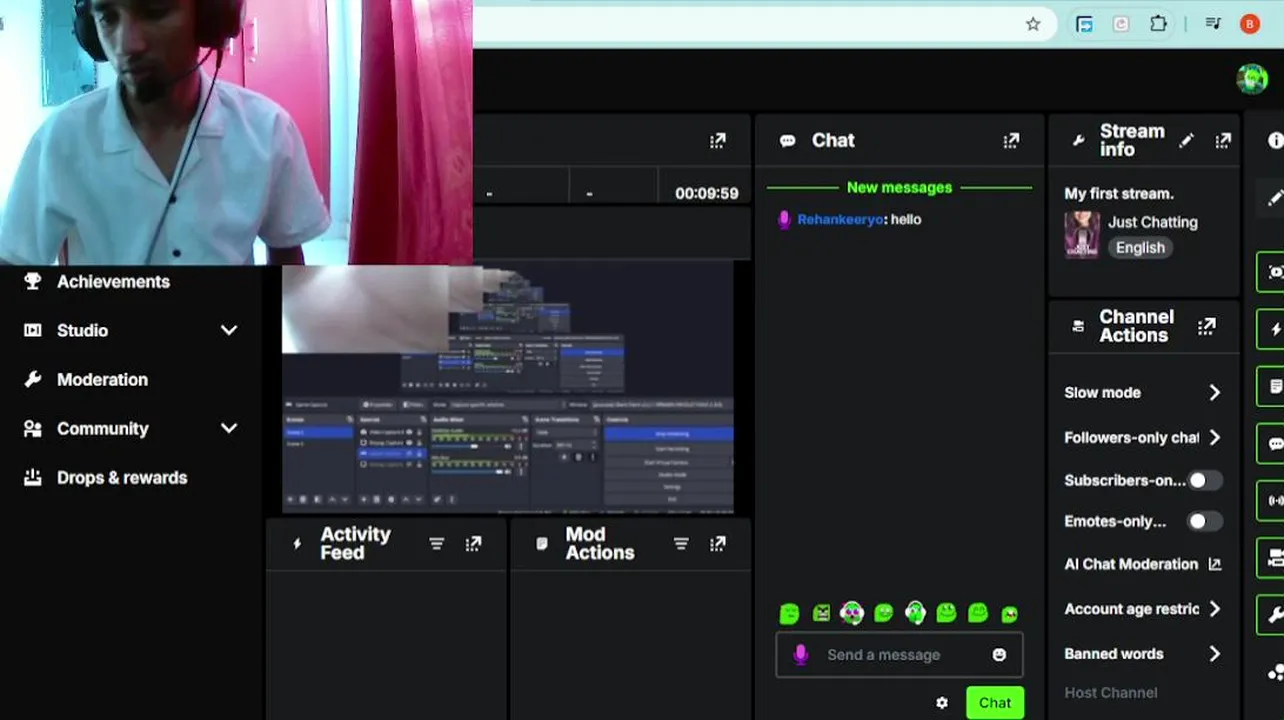Screen dimensions: 1284x720
Task: Pop out the Channel Actions panel
Action: point(1207,326)
